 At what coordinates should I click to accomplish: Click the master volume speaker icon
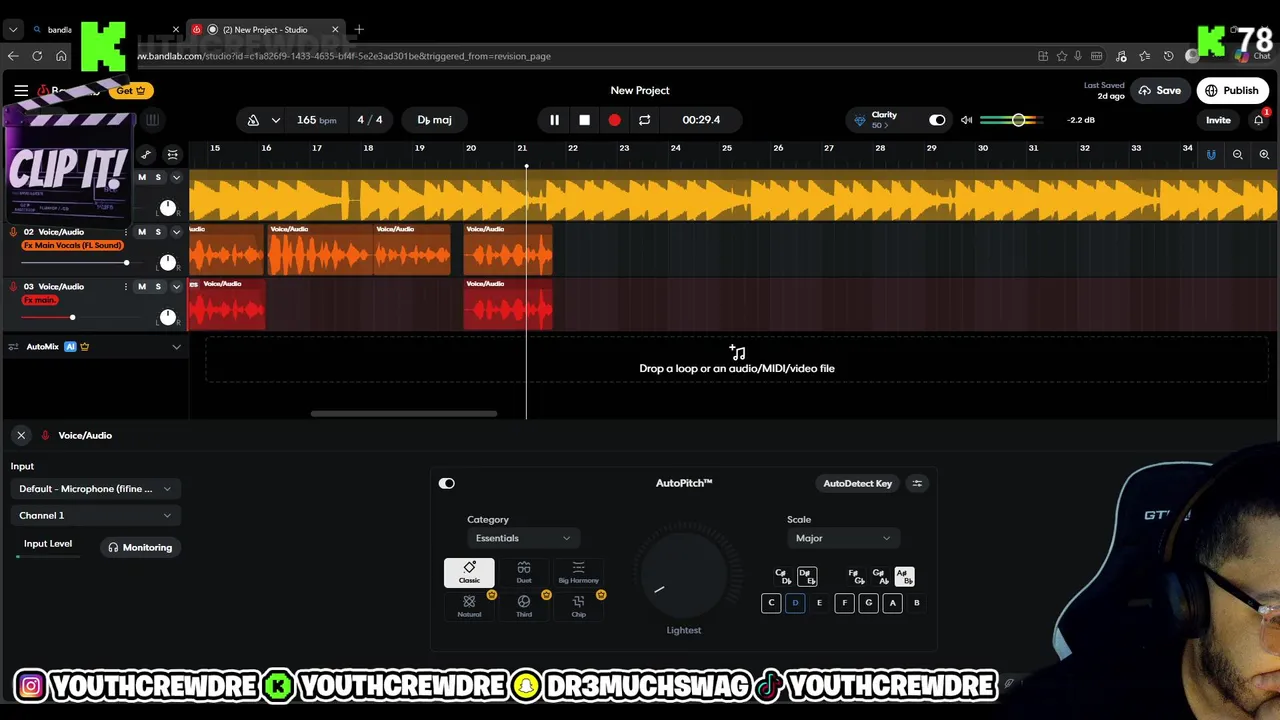(966, 120)
